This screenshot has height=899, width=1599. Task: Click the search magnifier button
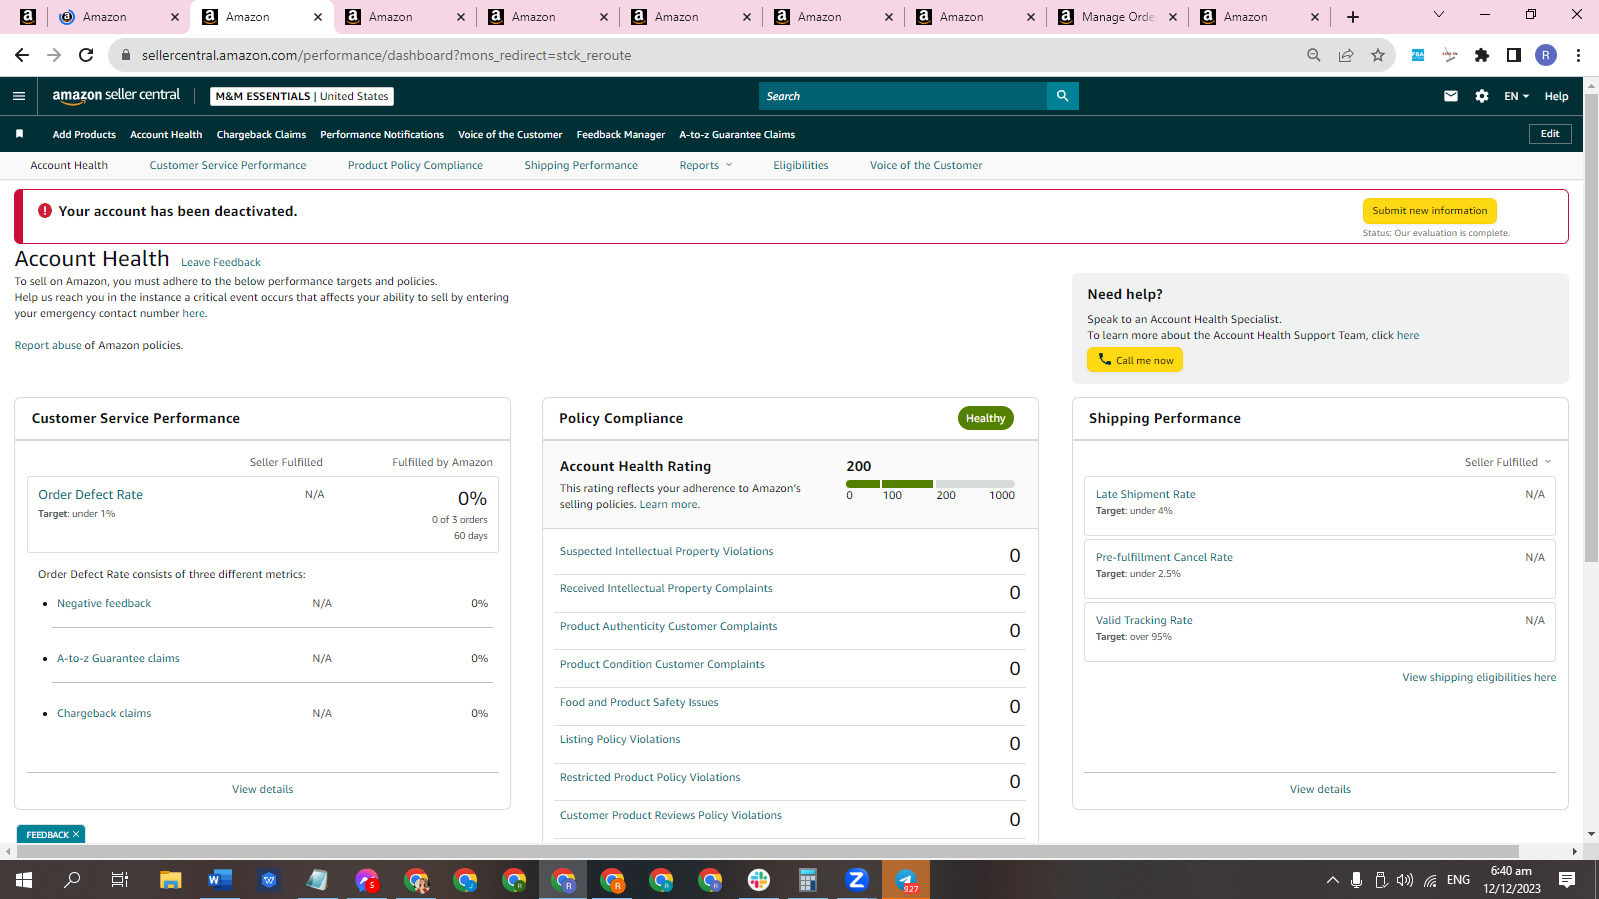[x=1062, y=96]
